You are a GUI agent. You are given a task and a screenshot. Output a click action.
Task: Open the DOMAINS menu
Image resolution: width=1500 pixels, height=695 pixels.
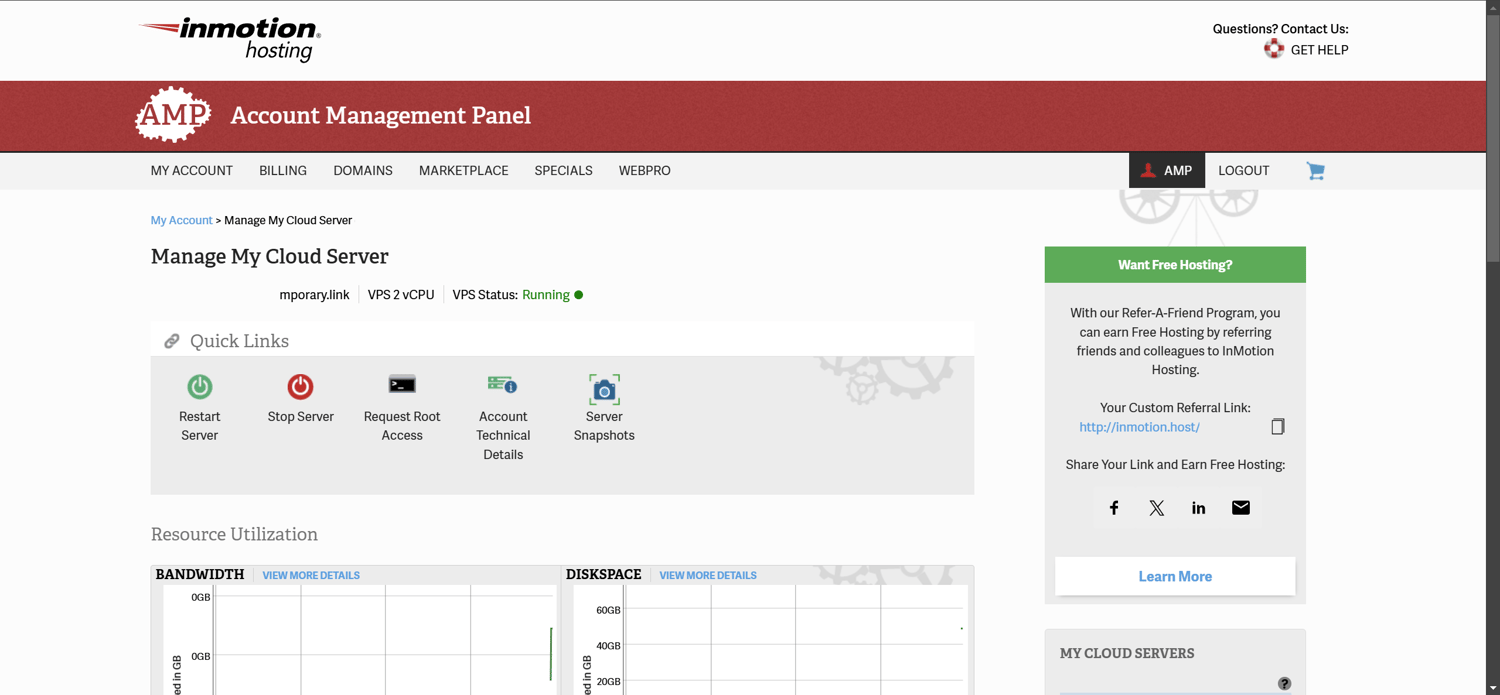(x=363, y=171)
